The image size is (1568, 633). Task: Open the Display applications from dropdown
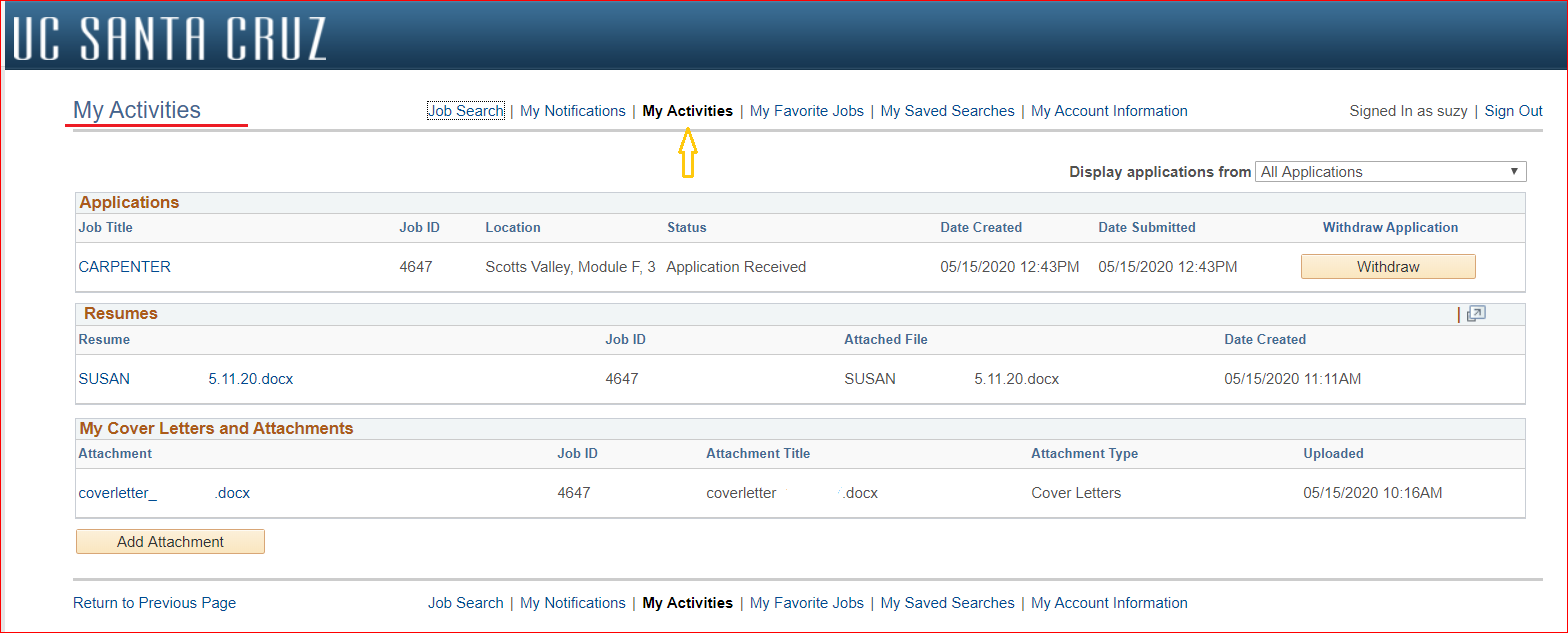click(1391, 172)
